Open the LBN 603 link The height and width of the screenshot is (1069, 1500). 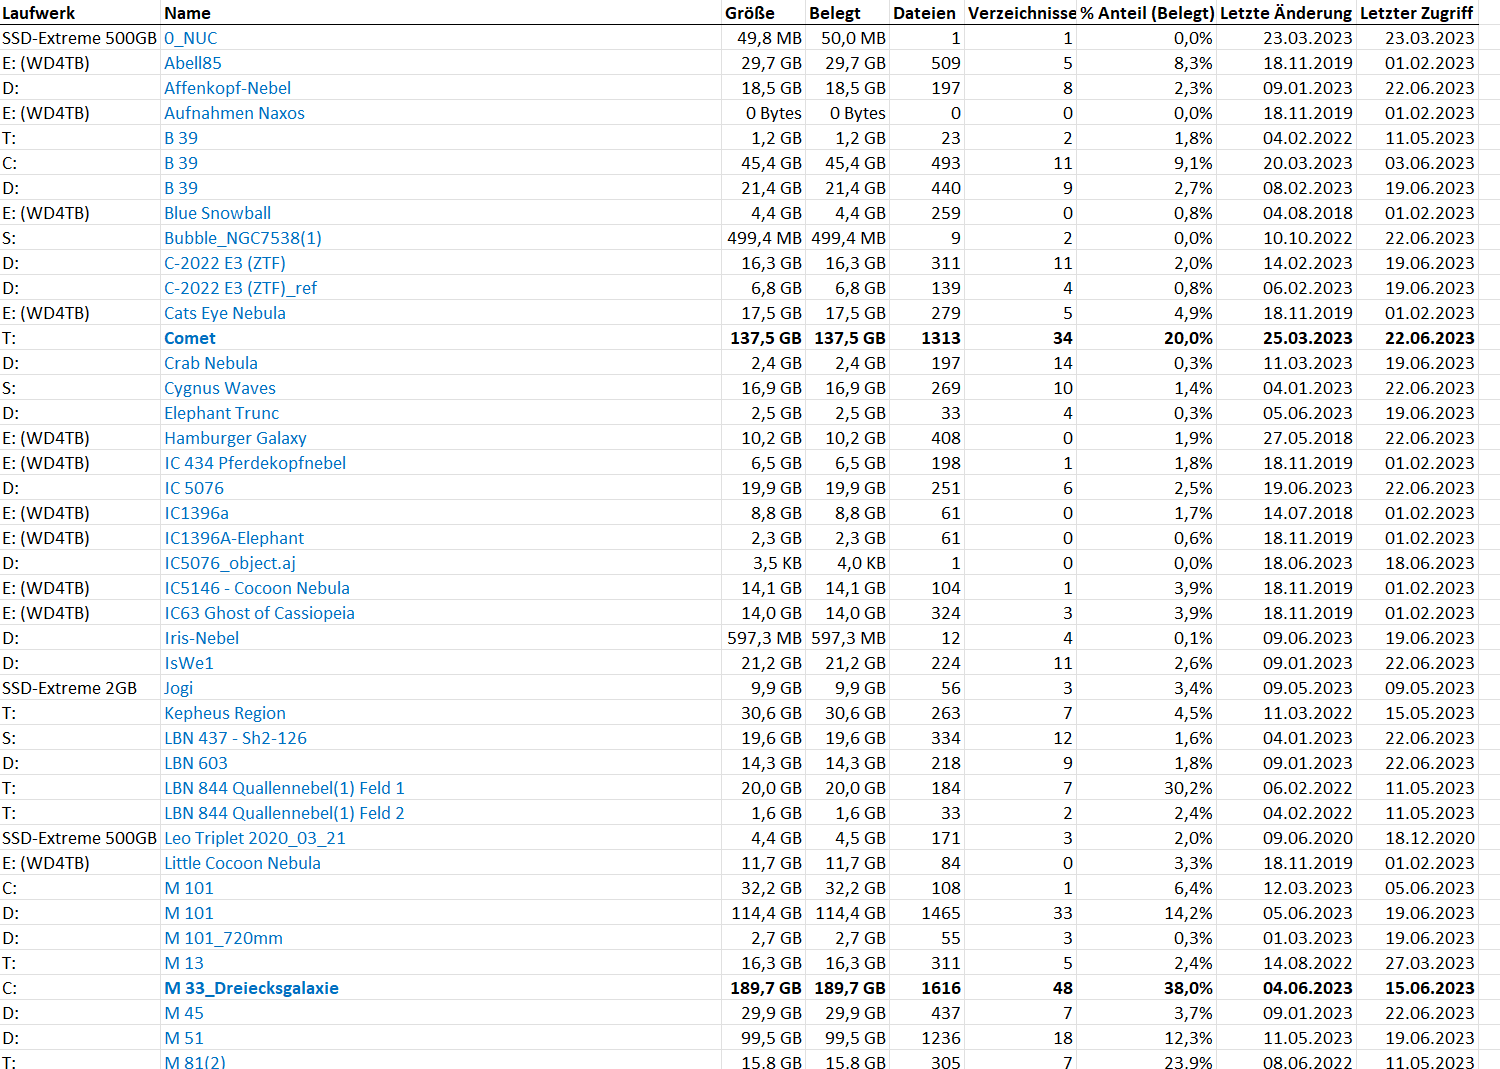(196, 763)
